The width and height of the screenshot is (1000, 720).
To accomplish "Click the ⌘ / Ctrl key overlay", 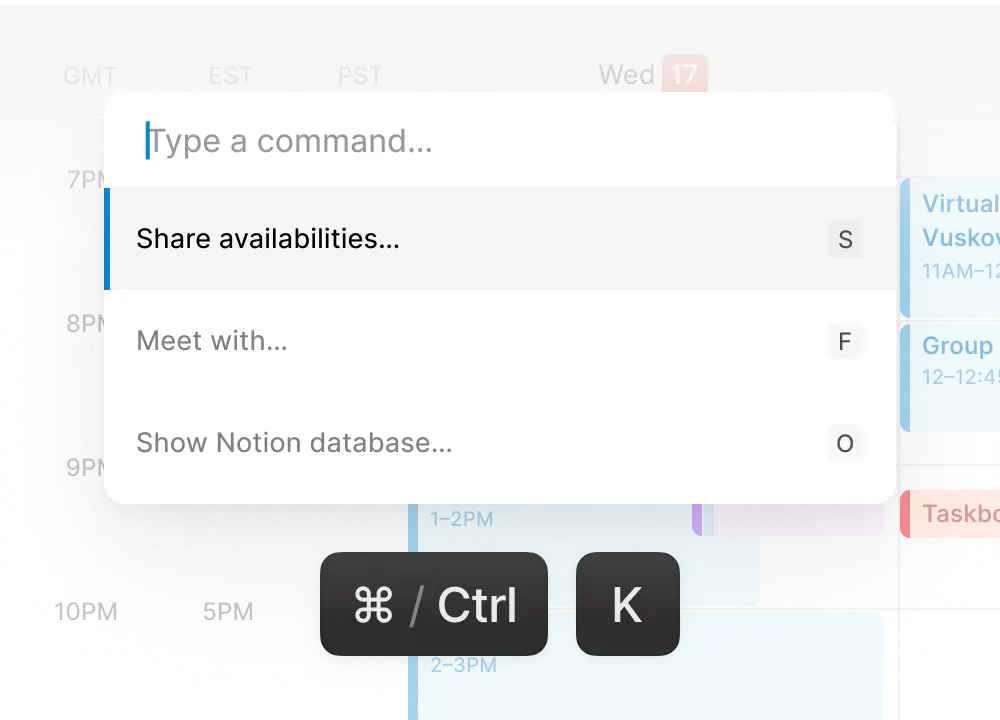I will (434, 604).
